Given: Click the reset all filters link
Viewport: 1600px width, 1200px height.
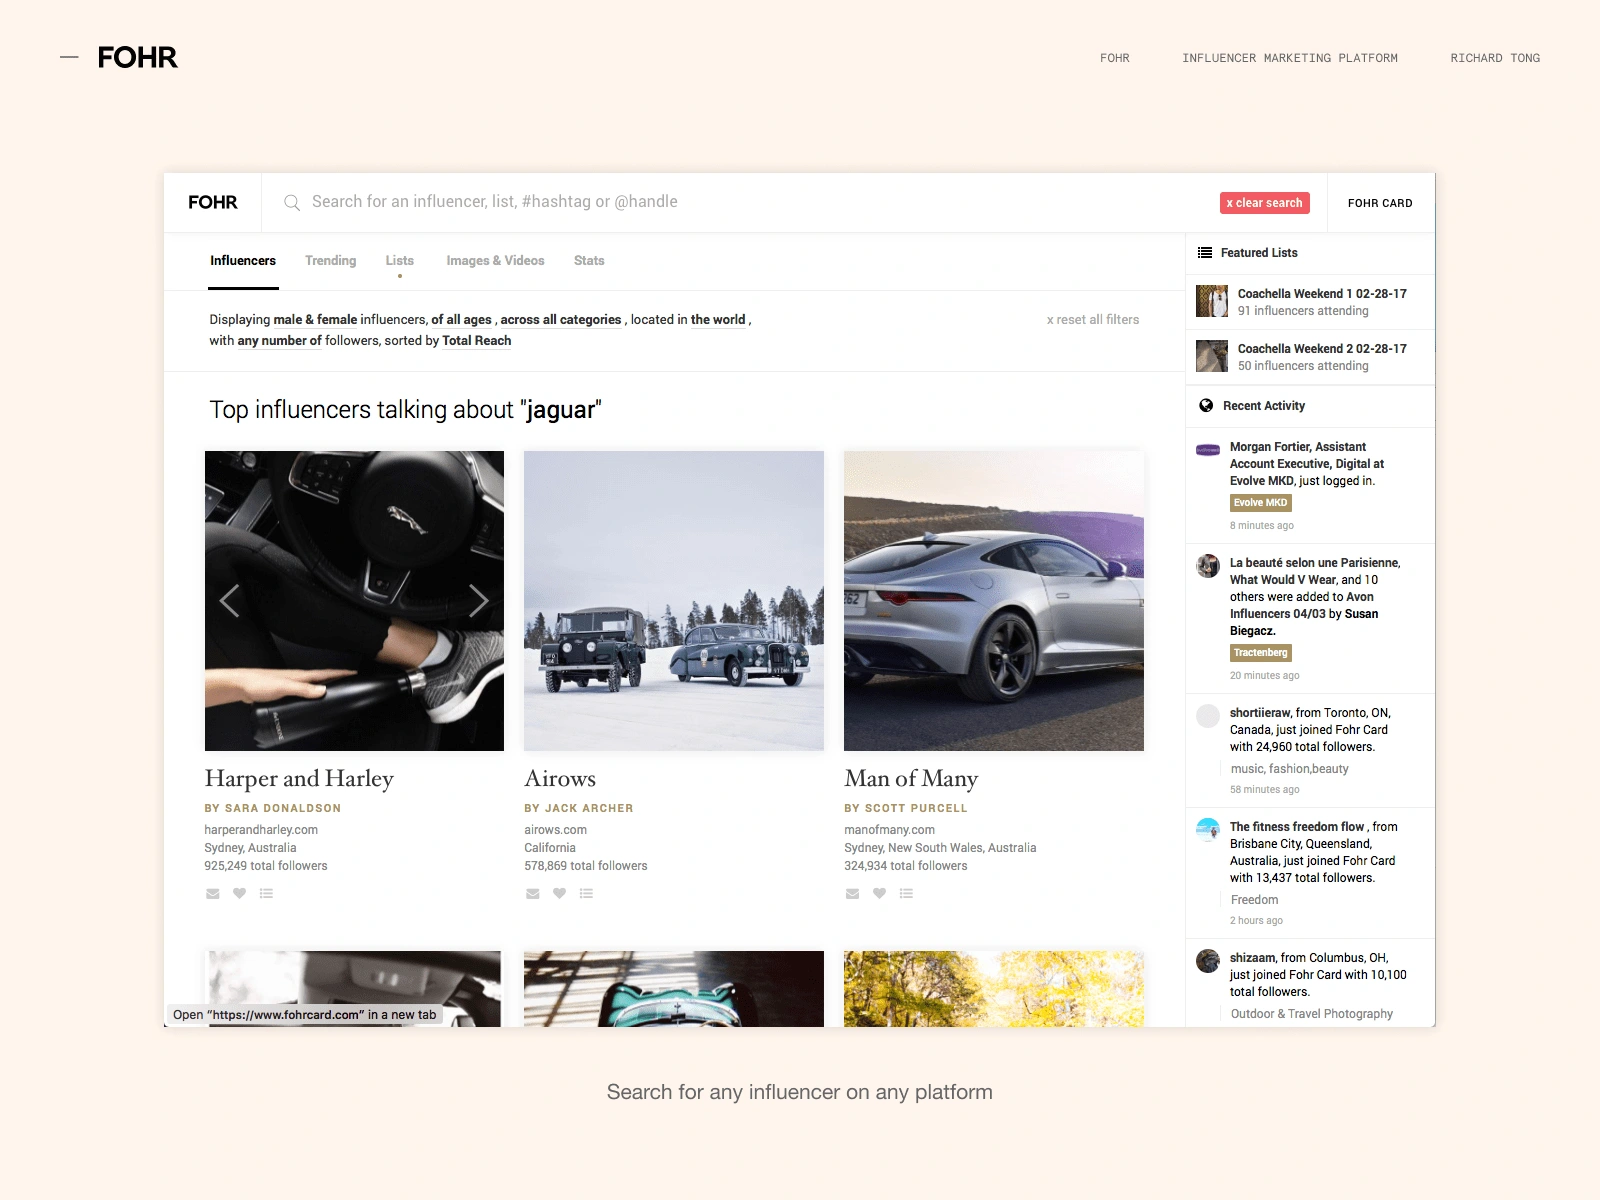Looking at the screenshot, I should 1093,320.
